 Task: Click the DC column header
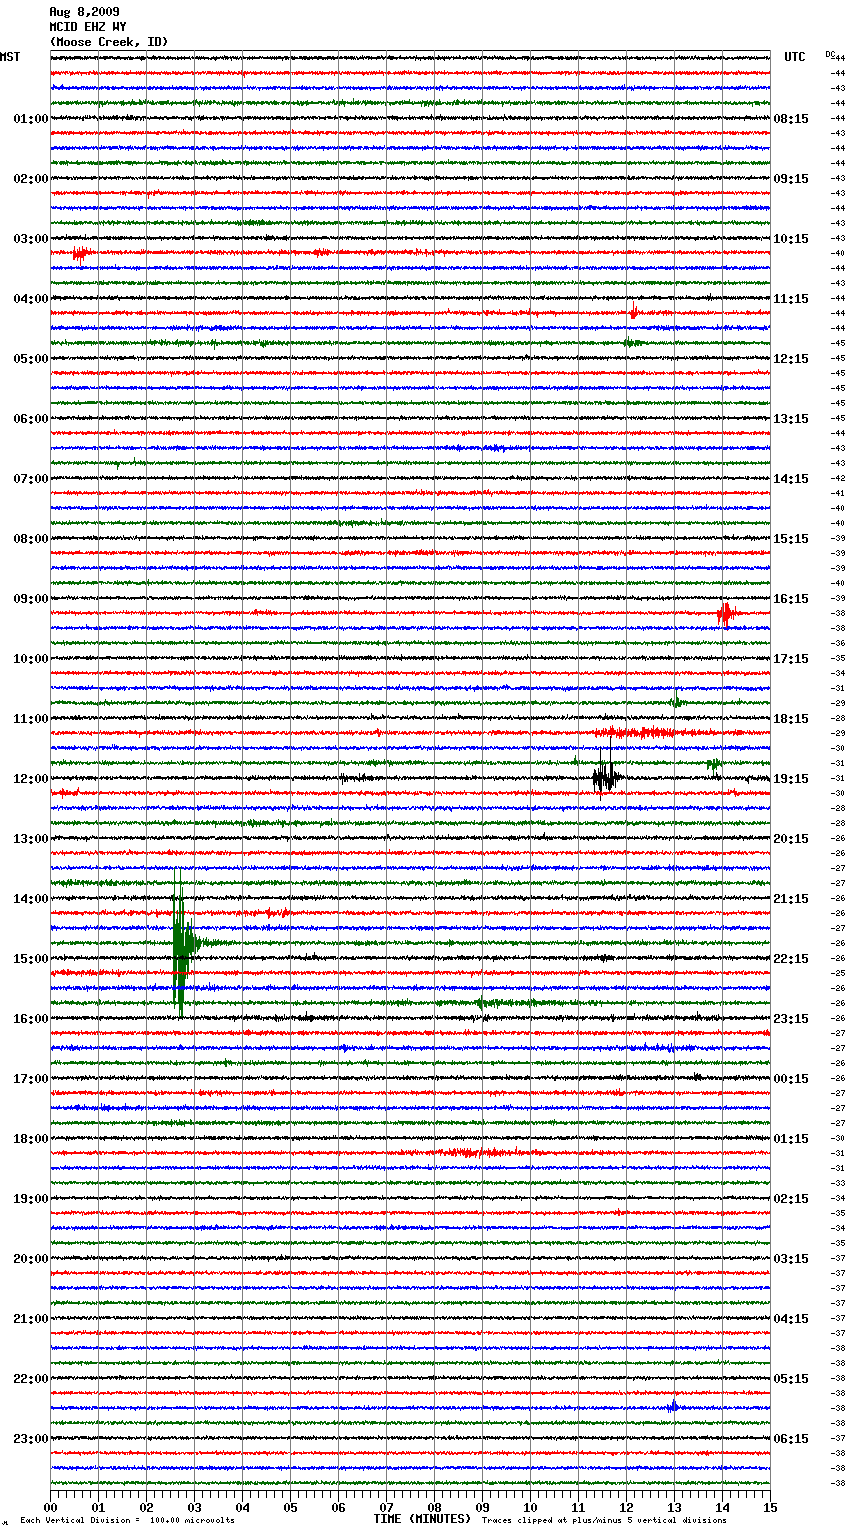pyautogui.click(x=830, y=53)
